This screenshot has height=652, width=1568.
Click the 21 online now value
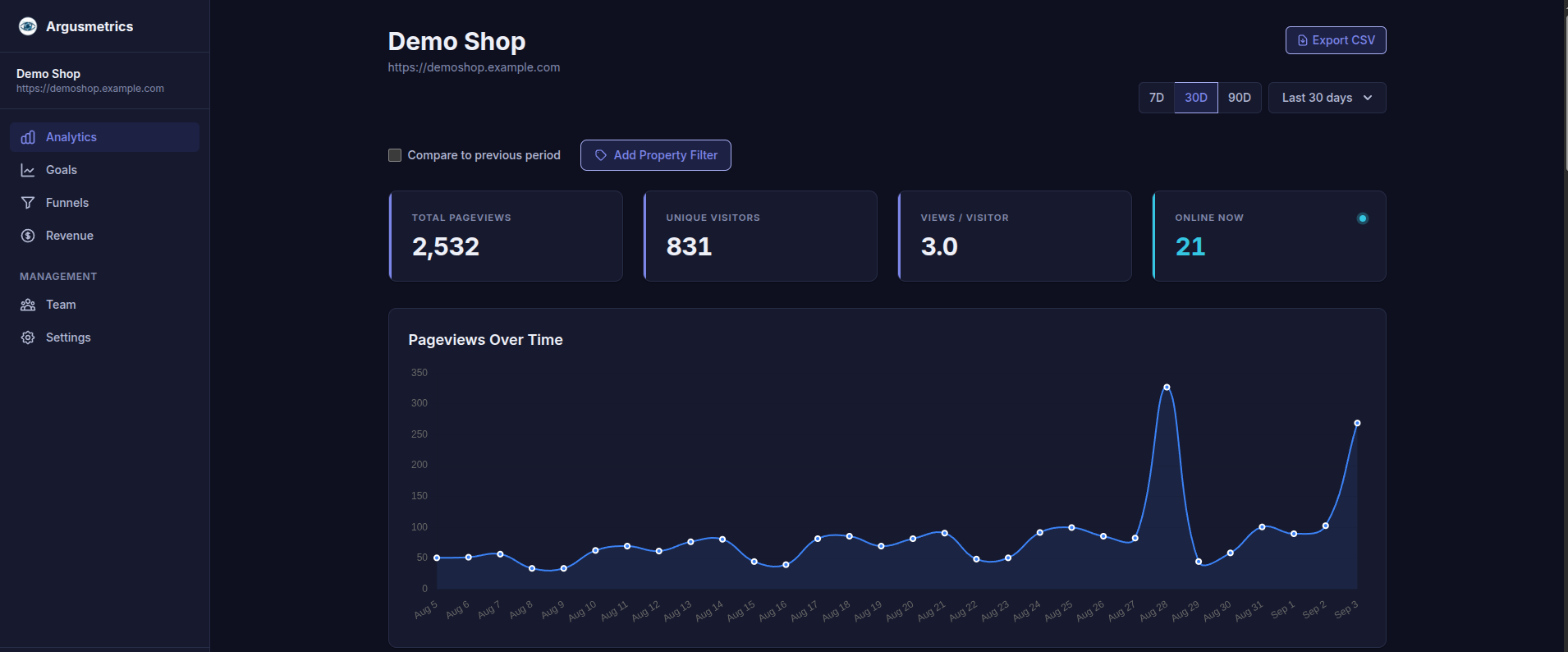tap(1190, 246)
